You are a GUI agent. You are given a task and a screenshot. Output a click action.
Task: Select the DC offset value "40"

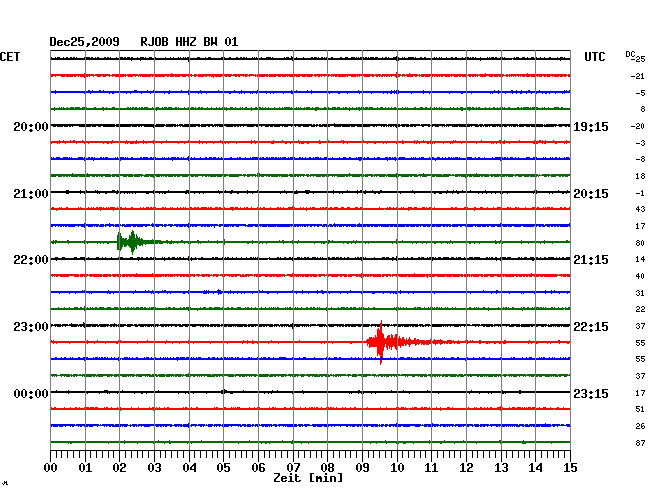[x=640, y=276]
